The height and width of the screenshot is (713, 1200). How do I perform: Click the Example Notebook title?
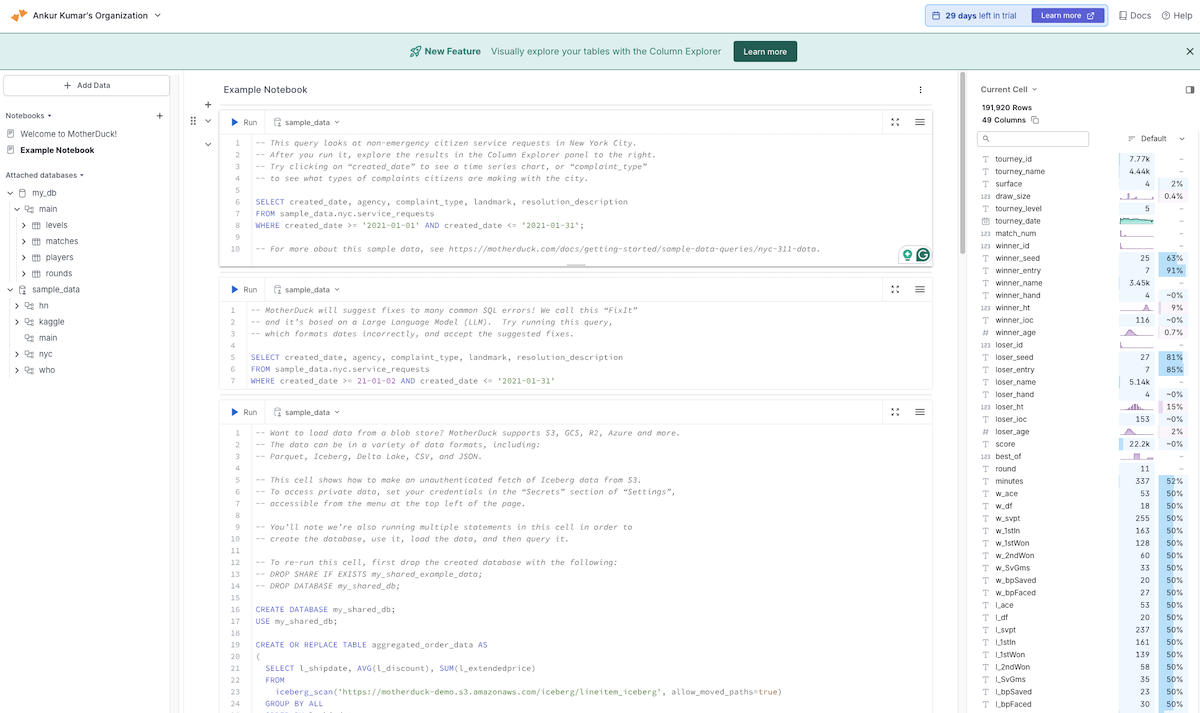point(265,90)
